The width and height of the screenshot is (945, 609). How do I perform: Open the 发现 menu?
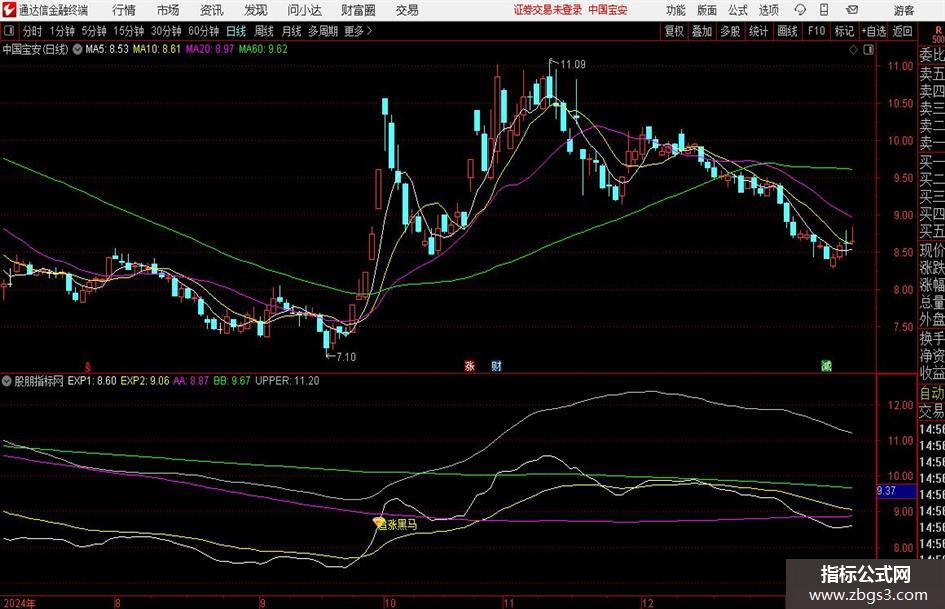pyautogui.click(x=256, y=10)
